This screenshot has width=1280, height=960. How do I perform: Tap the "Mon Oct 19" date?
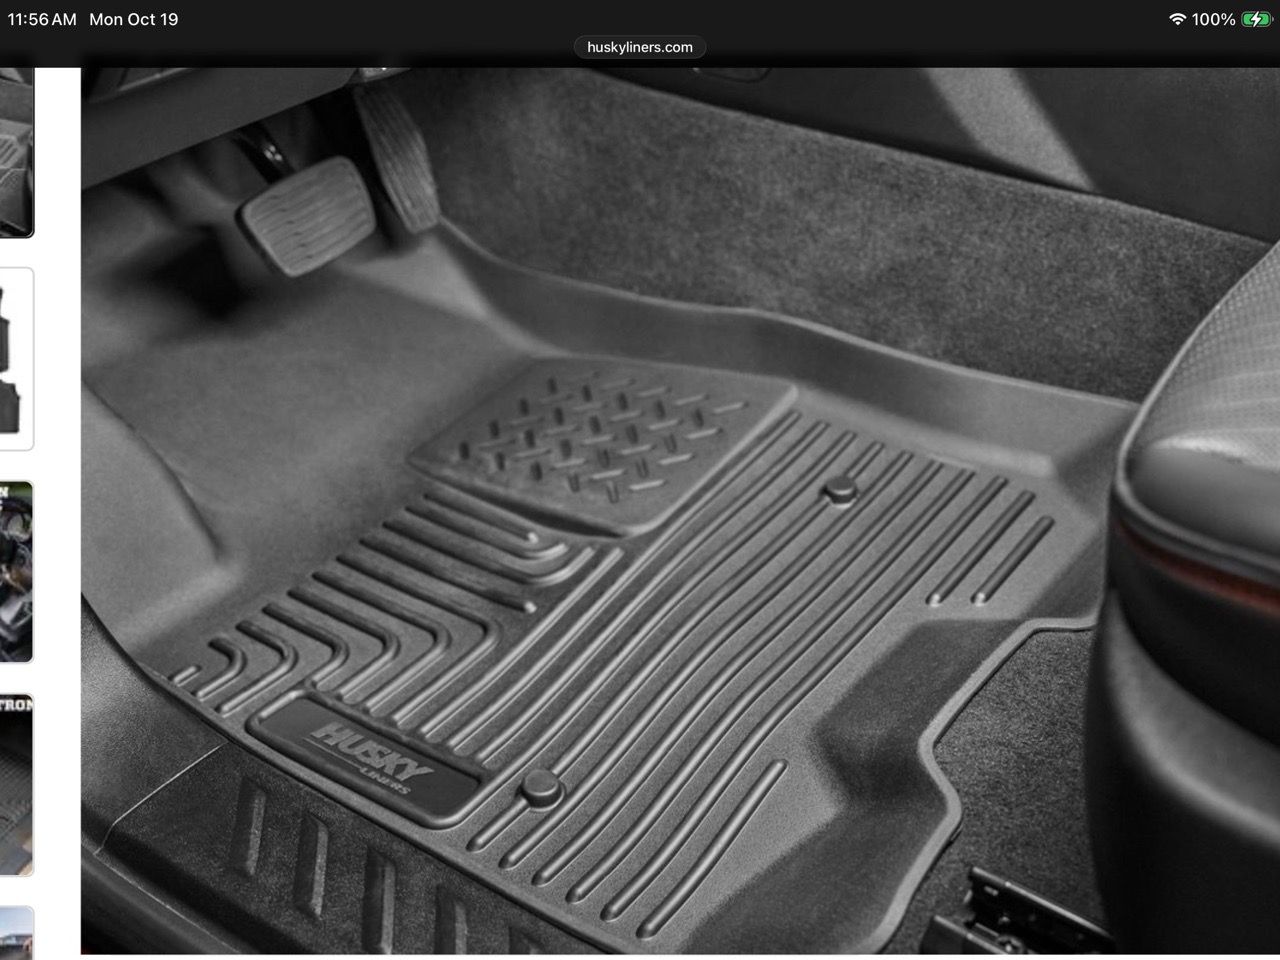[x=133, y=19]
